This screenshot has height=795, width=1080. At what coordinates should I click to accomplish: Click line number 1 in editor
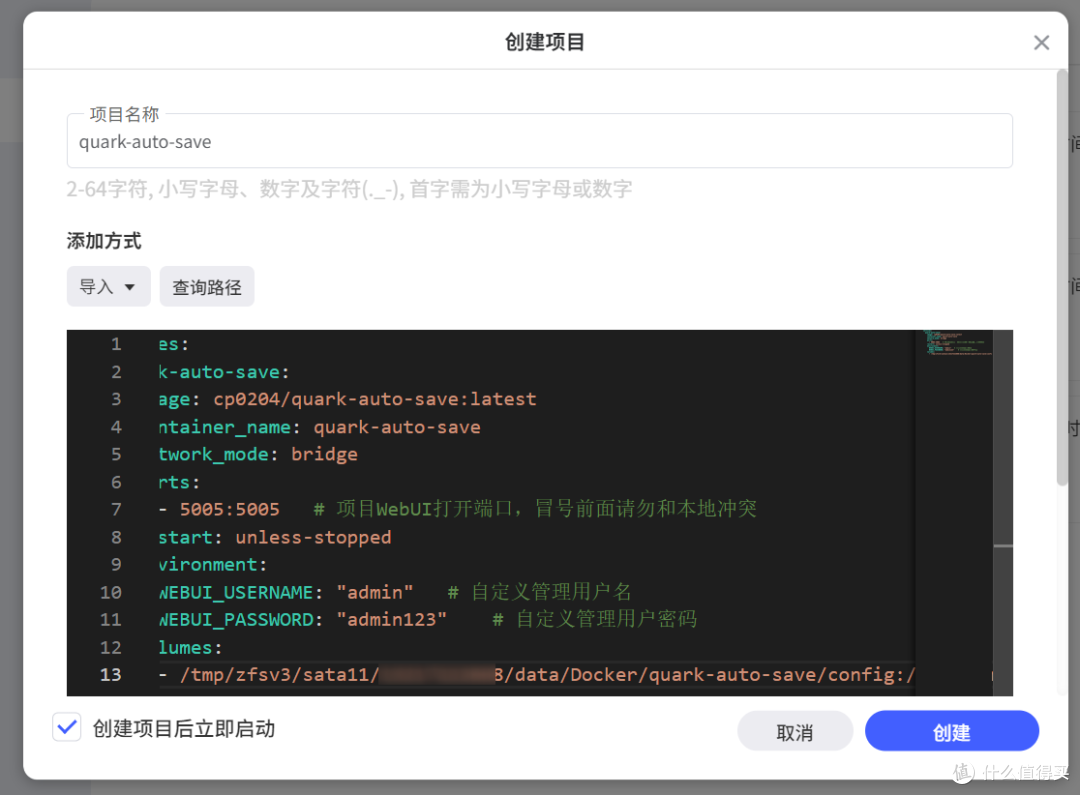coord(116,344)
